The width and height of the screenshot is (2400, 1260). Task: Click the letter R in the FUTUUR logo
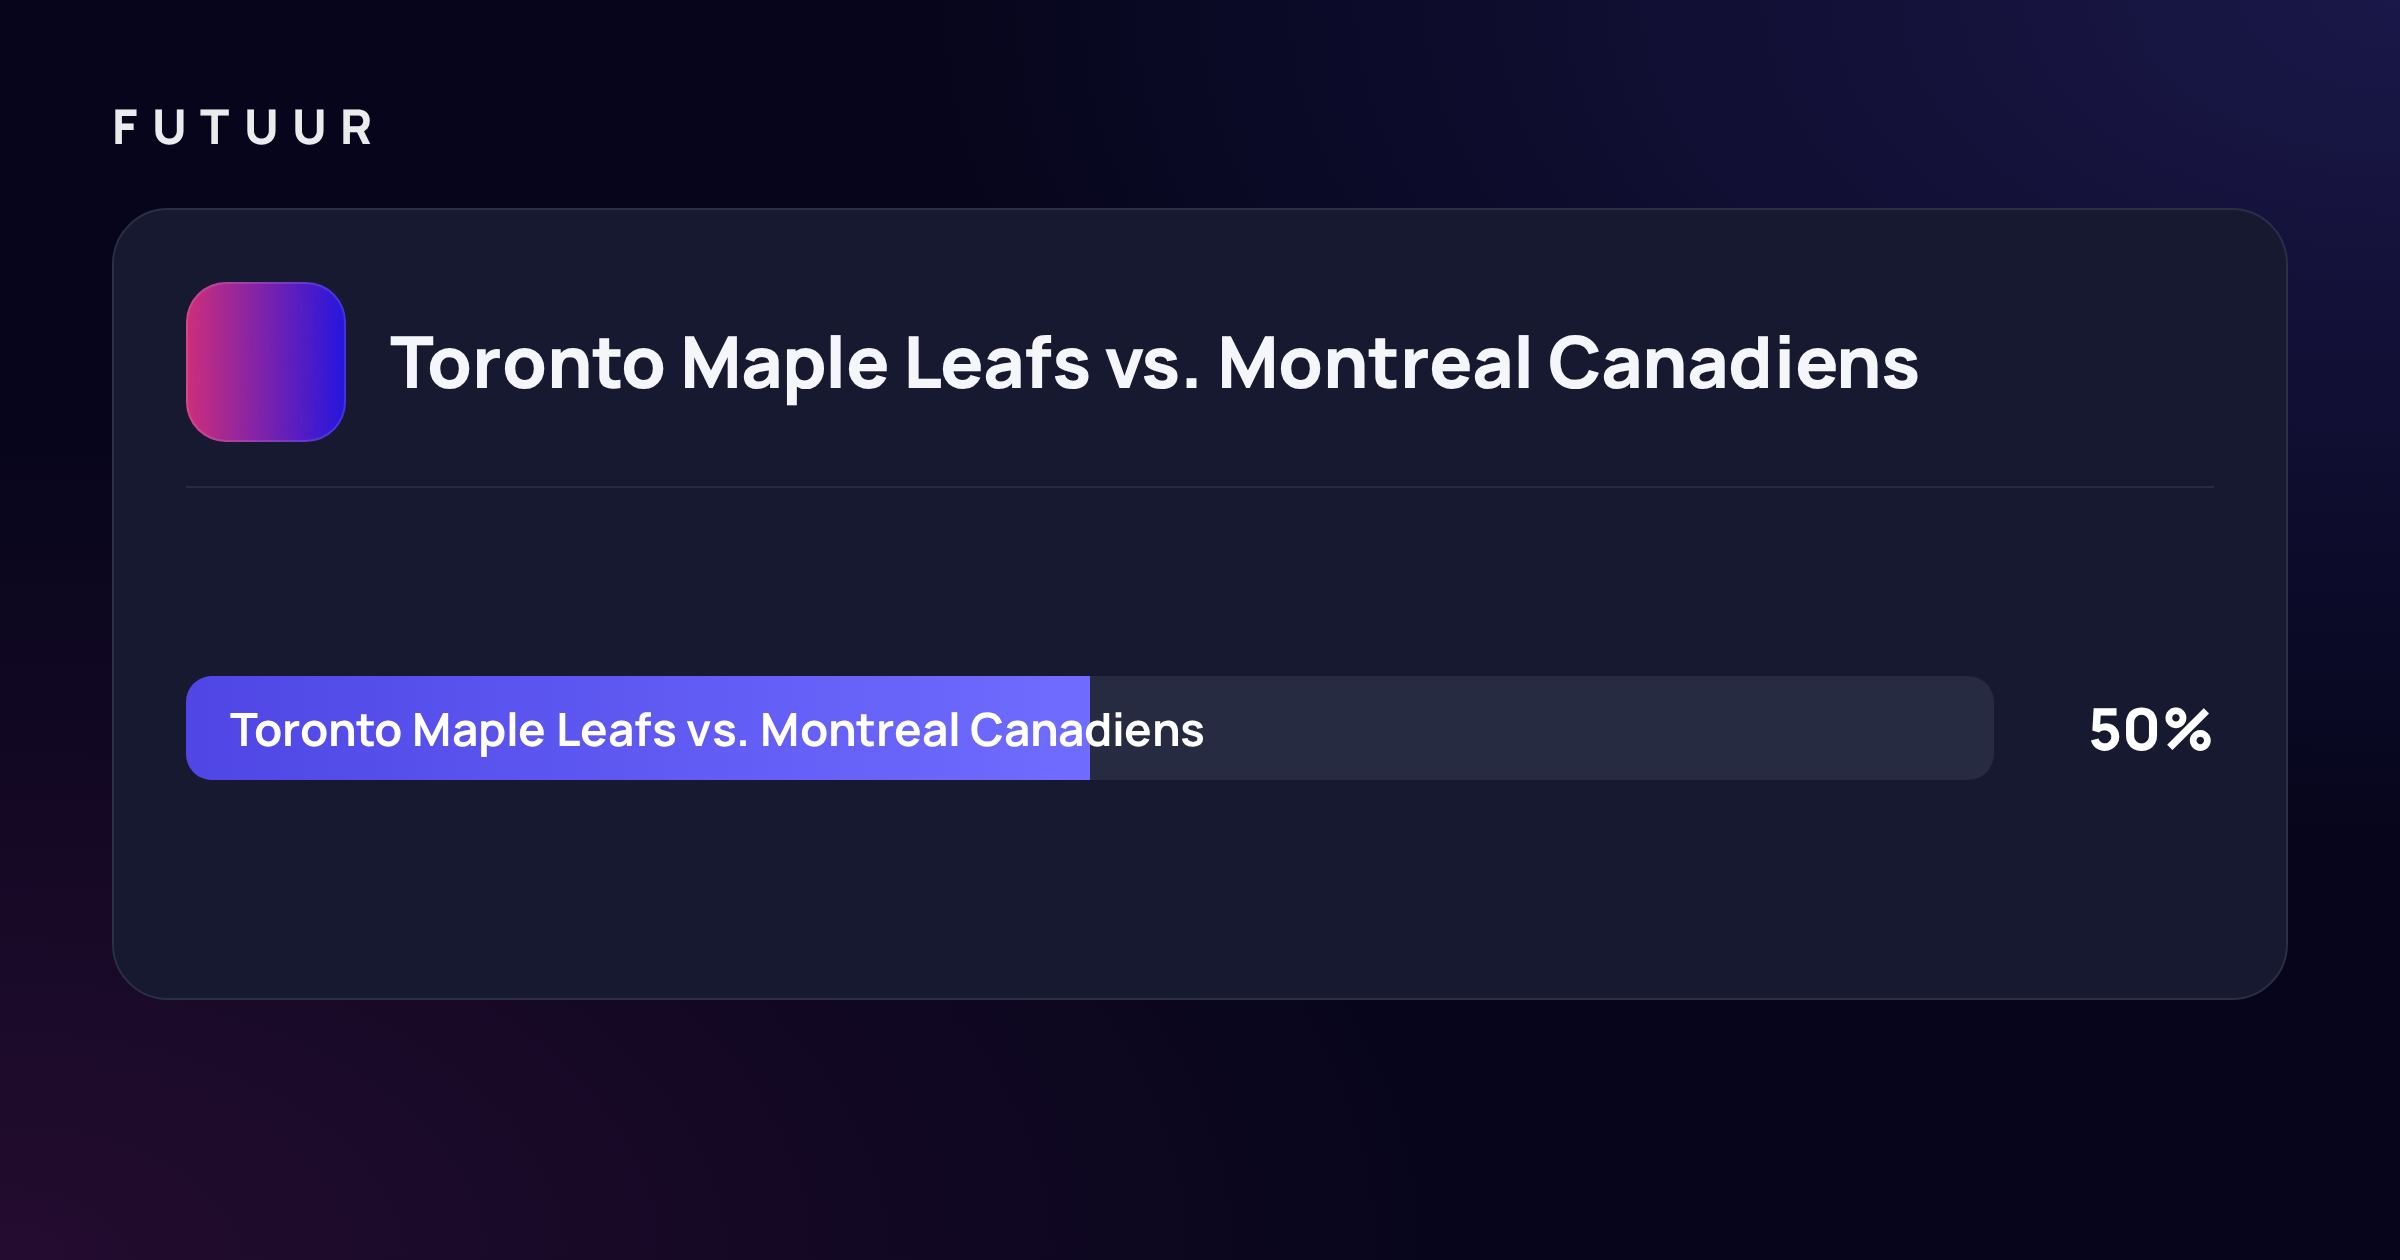(x=357, y=128)
